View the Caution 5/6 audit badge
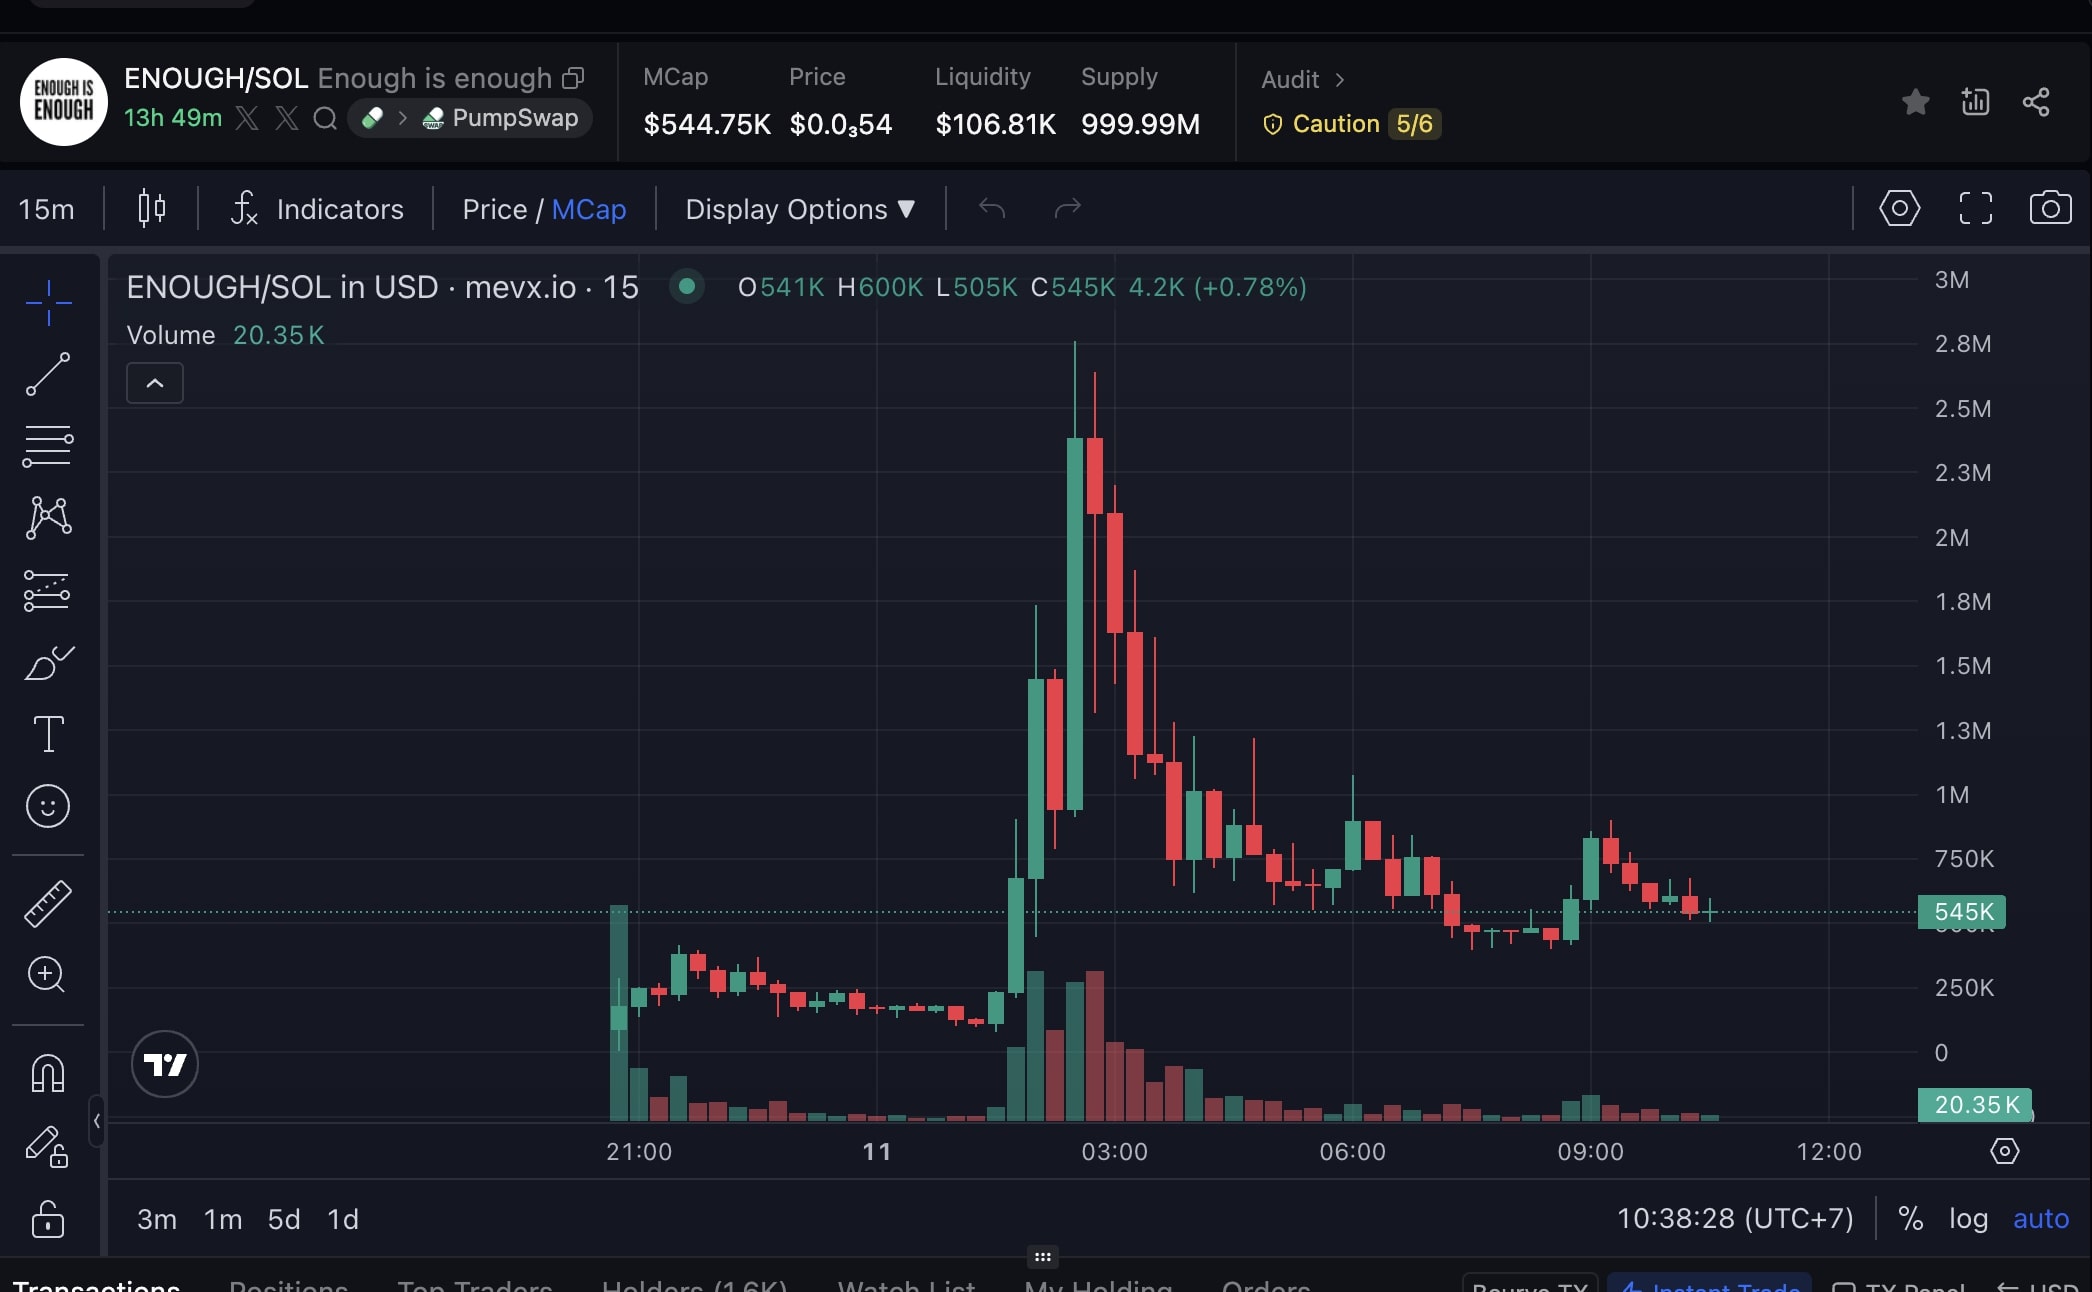 point(1350,124)
